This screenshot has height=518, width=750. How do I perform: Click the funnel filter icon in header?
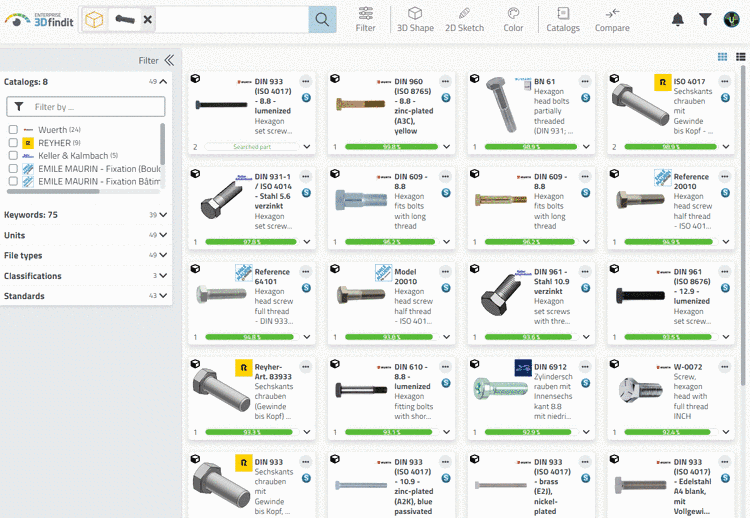705,20
